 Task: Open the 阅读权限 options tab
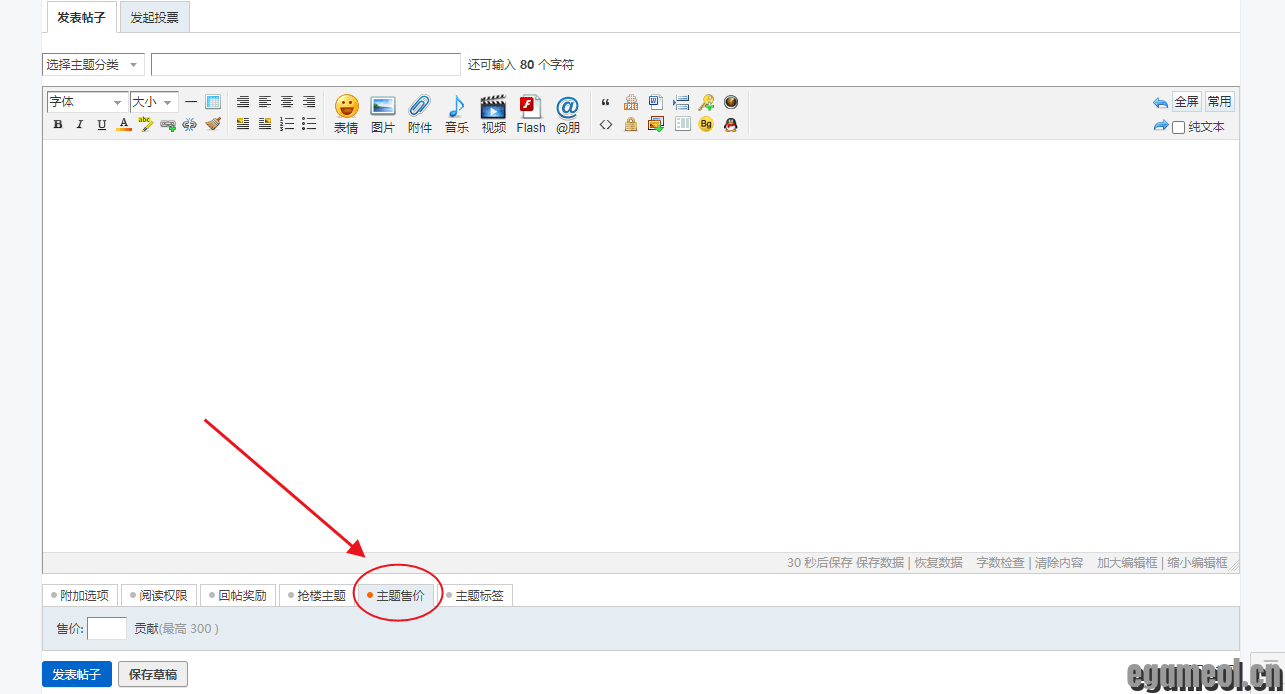click(x=160, y=596)
